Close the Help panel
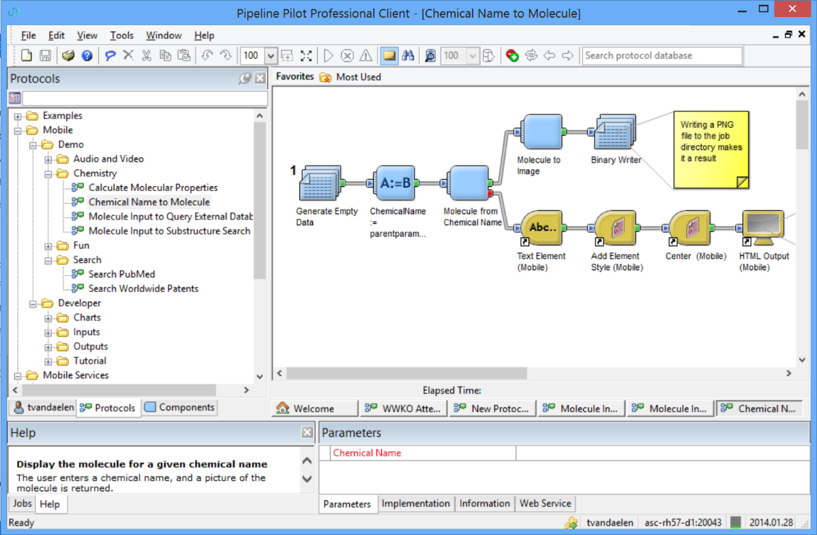Viewport: 817px width, 535px height. click(x=307, y=432)
